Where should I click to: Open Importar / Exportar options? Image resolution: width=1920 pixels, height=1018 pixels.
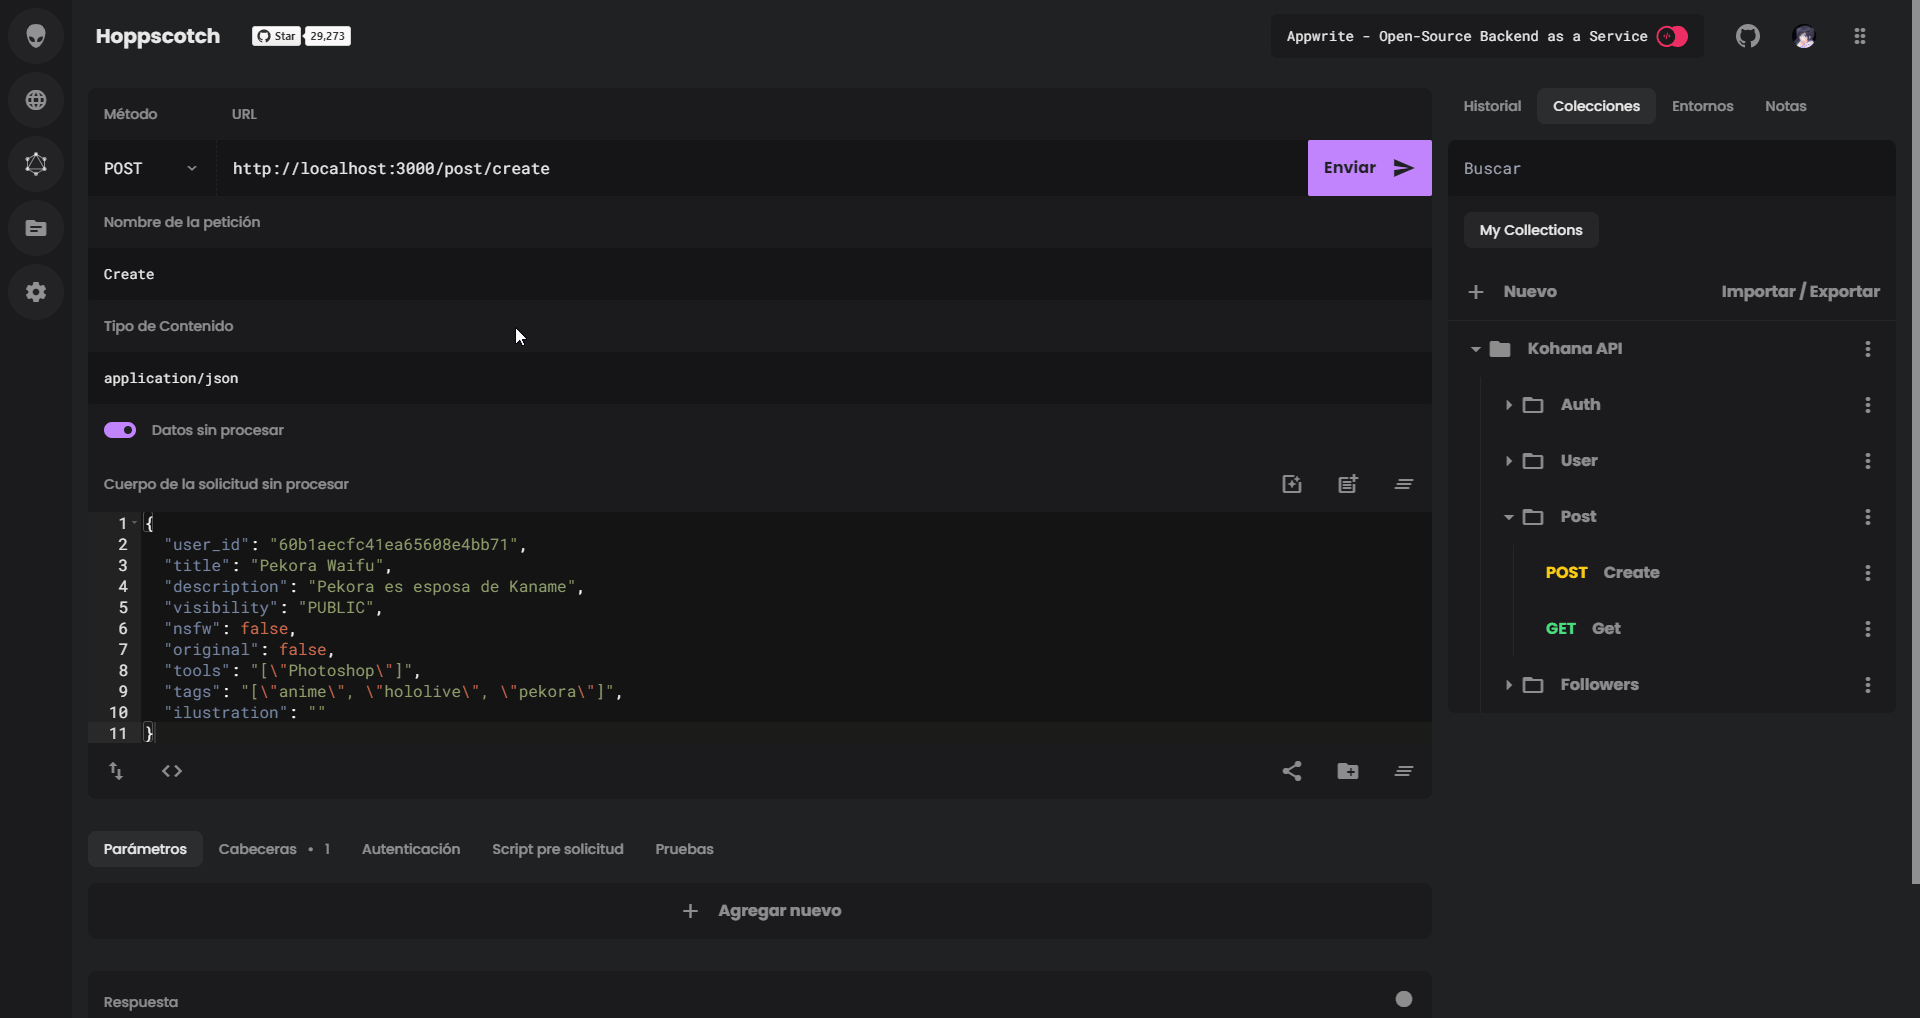(1801, 291)
